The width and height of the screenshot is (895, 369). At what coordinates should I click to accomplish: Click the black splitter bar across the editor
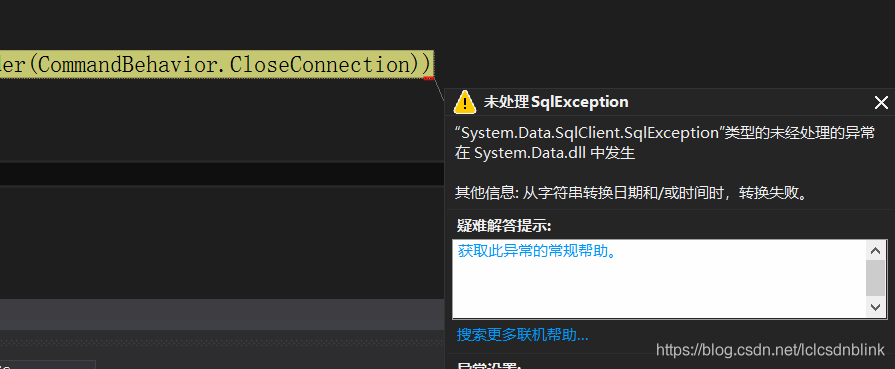coord(222,174)
